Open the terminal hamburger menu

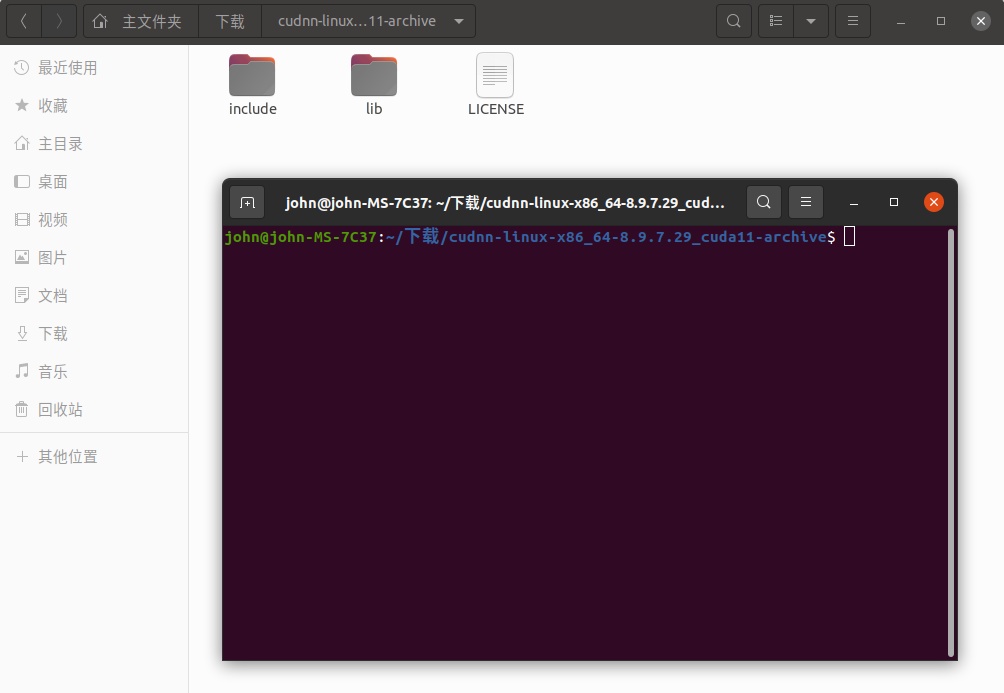pos(806,202)
